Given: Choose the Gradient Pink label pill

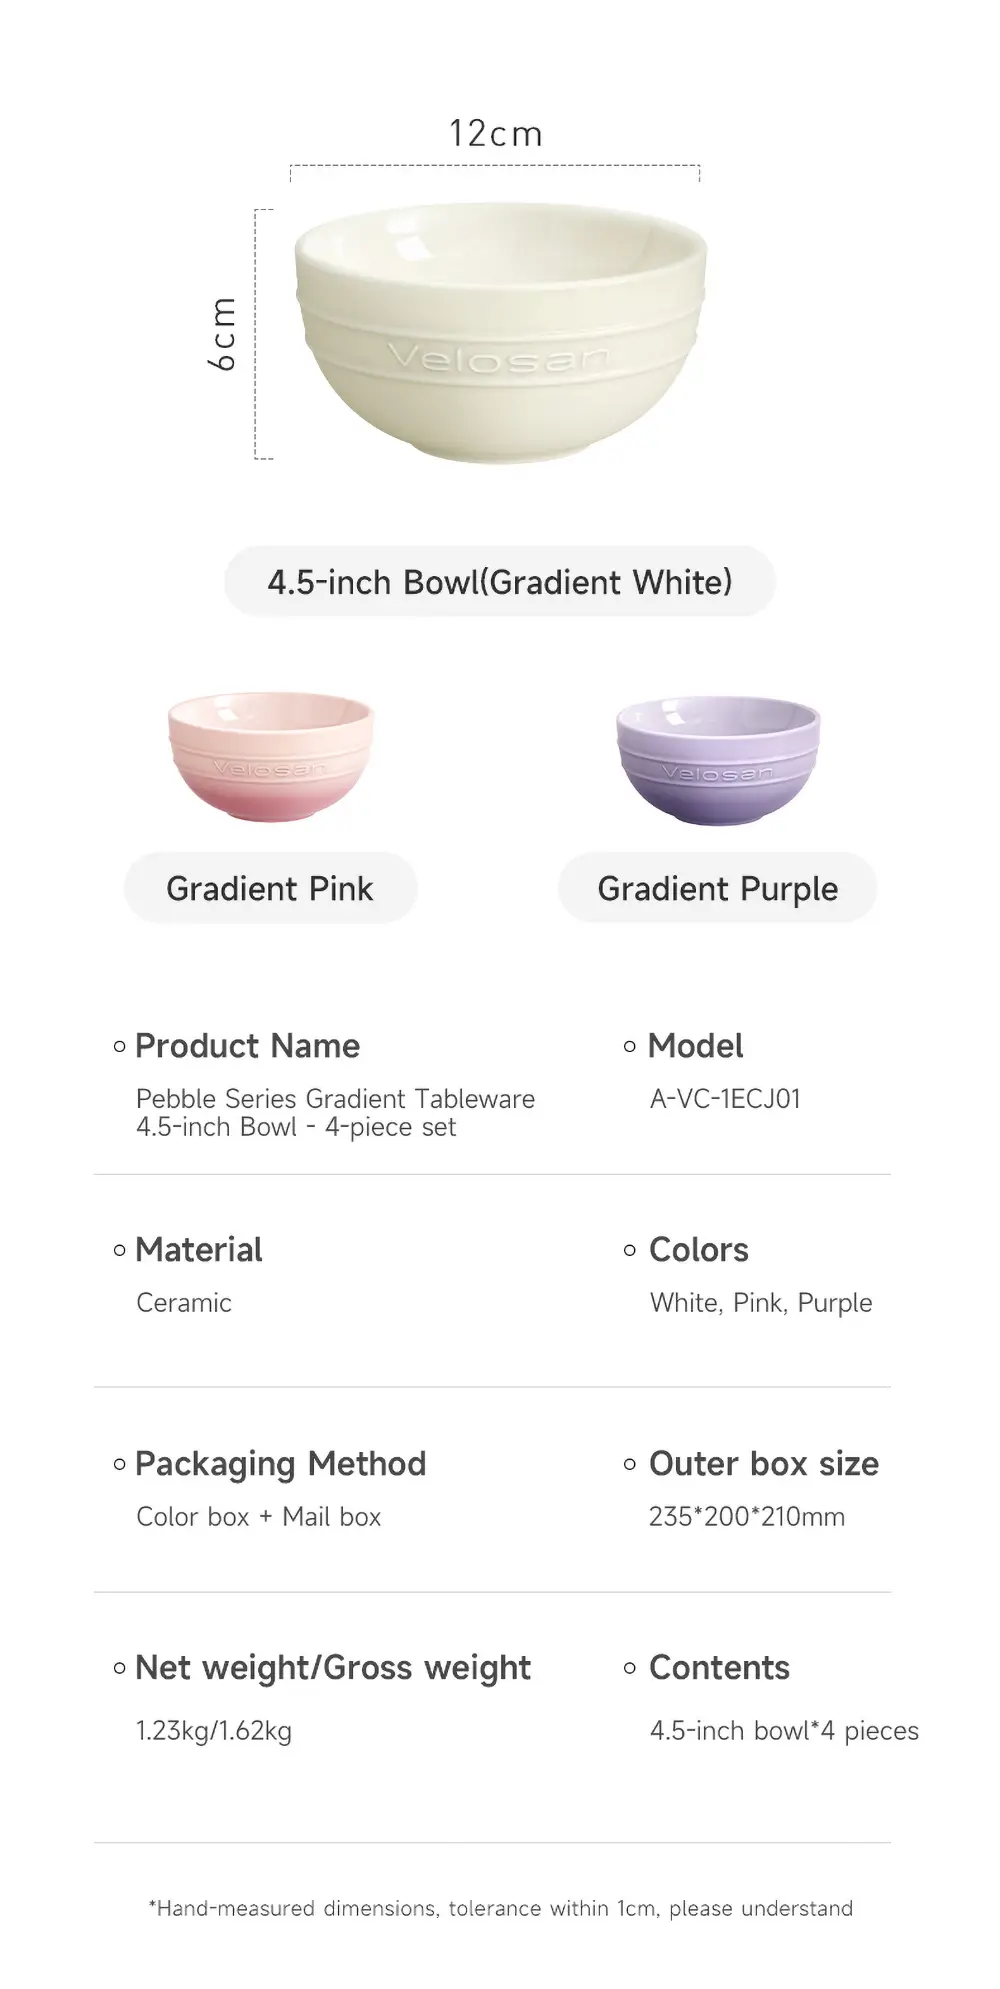Looking at the screenshot, I should click(270, 888).
